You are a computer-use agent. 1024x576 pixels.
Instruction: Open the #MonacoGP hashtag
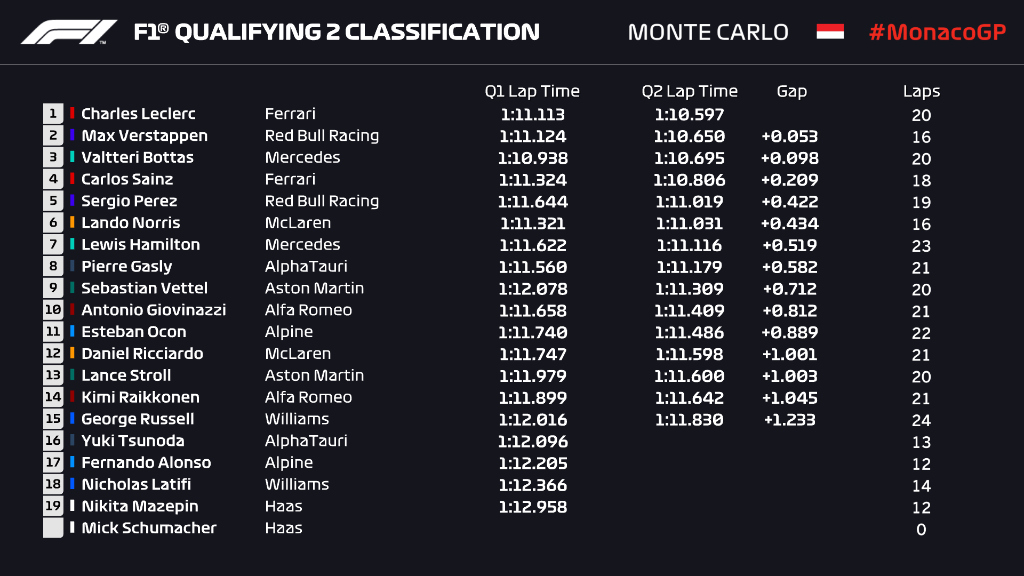coord(937,32)
